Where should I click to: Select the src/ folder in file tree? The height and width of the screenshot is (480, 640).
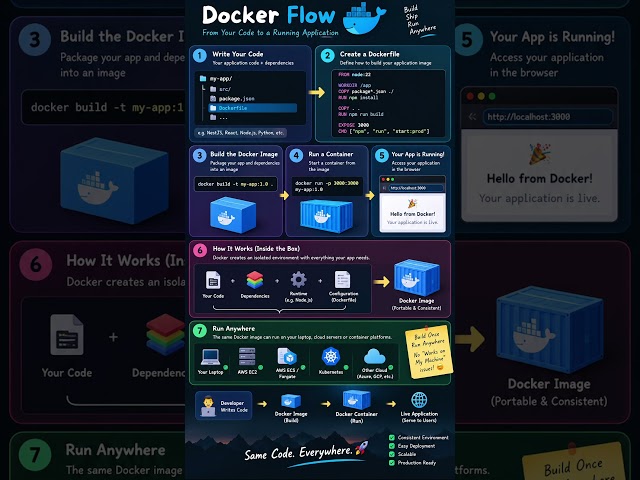pyautogui.click(x=220, y=89)
